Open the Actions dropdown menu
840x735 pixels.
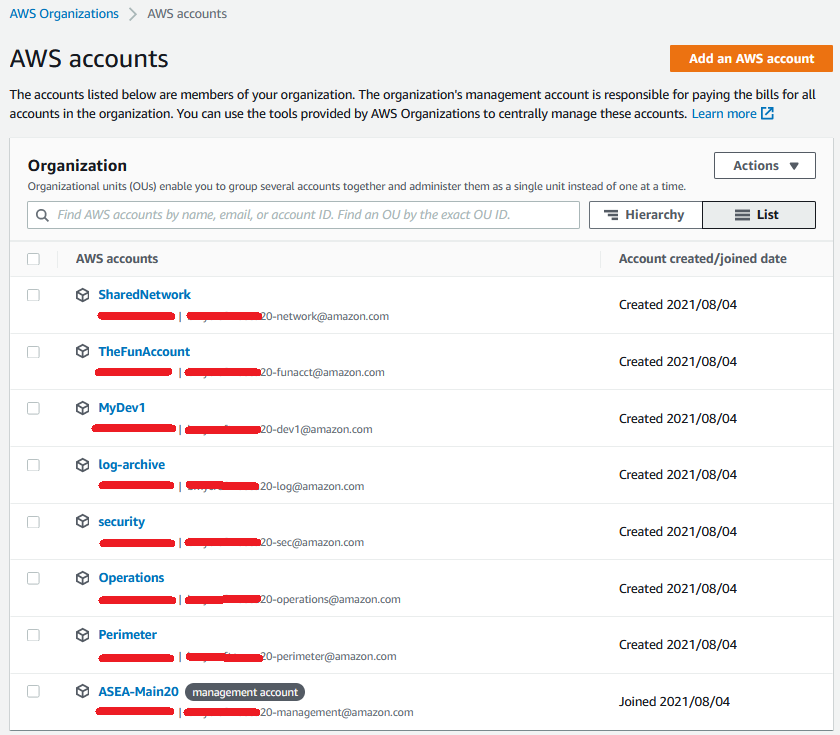coord(764,165)
